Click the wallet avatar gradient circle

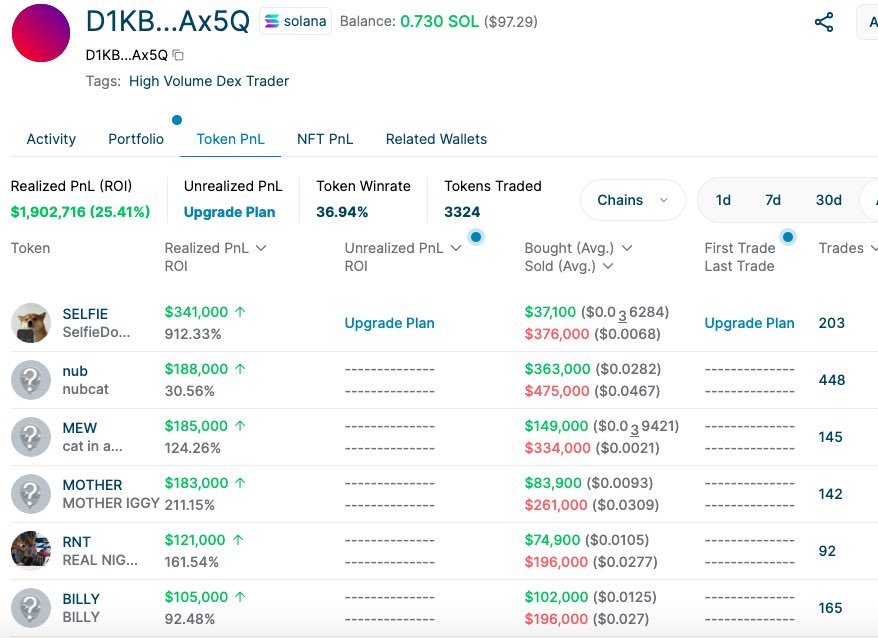pos(41,32)
